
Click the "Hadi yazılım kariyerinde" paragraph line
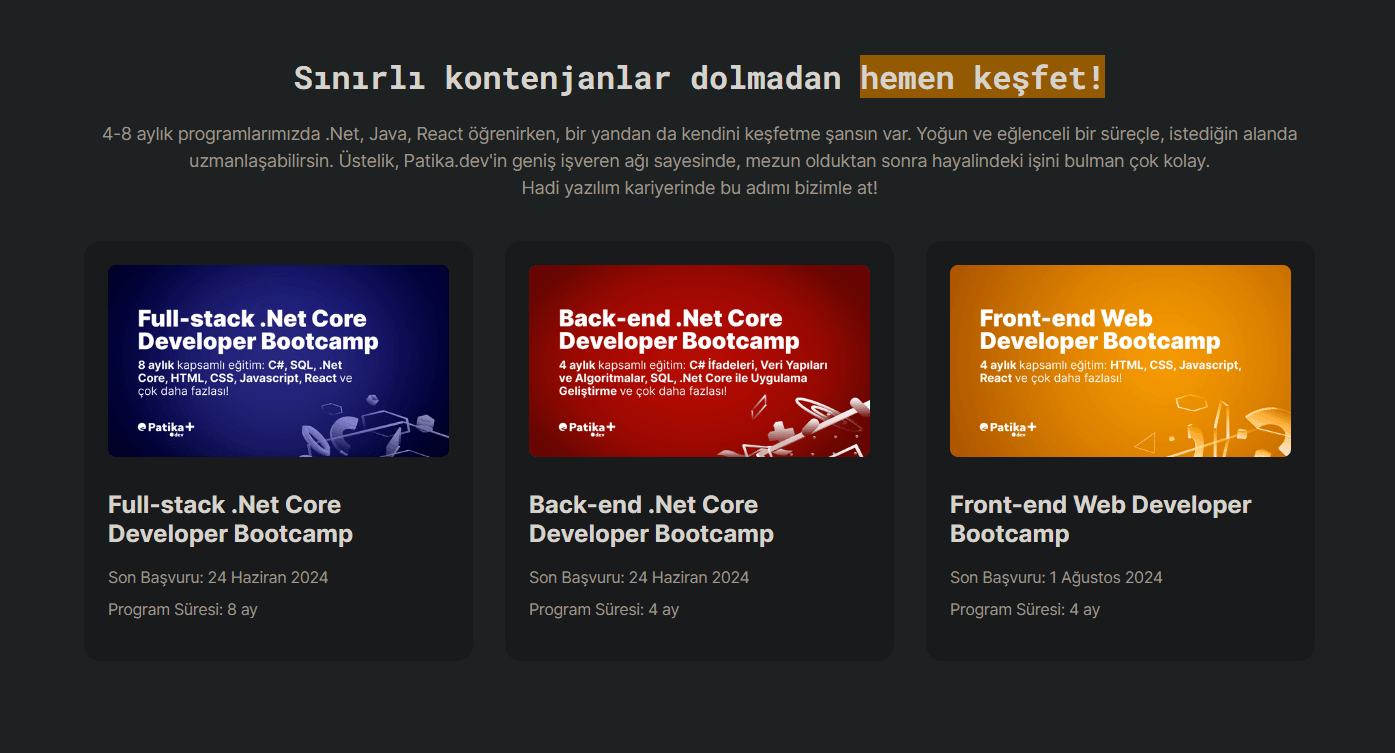(x=699, y=188)
